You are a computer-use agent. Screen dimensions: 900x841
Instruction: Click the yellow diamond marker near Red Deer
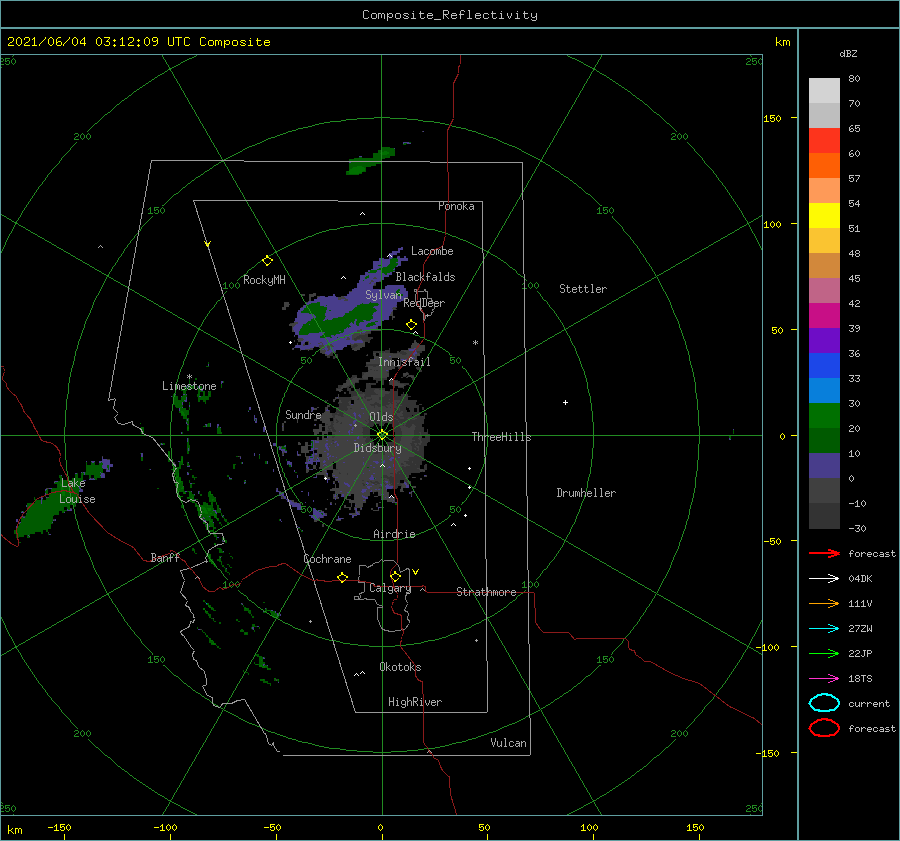click(x=412, y=325)
